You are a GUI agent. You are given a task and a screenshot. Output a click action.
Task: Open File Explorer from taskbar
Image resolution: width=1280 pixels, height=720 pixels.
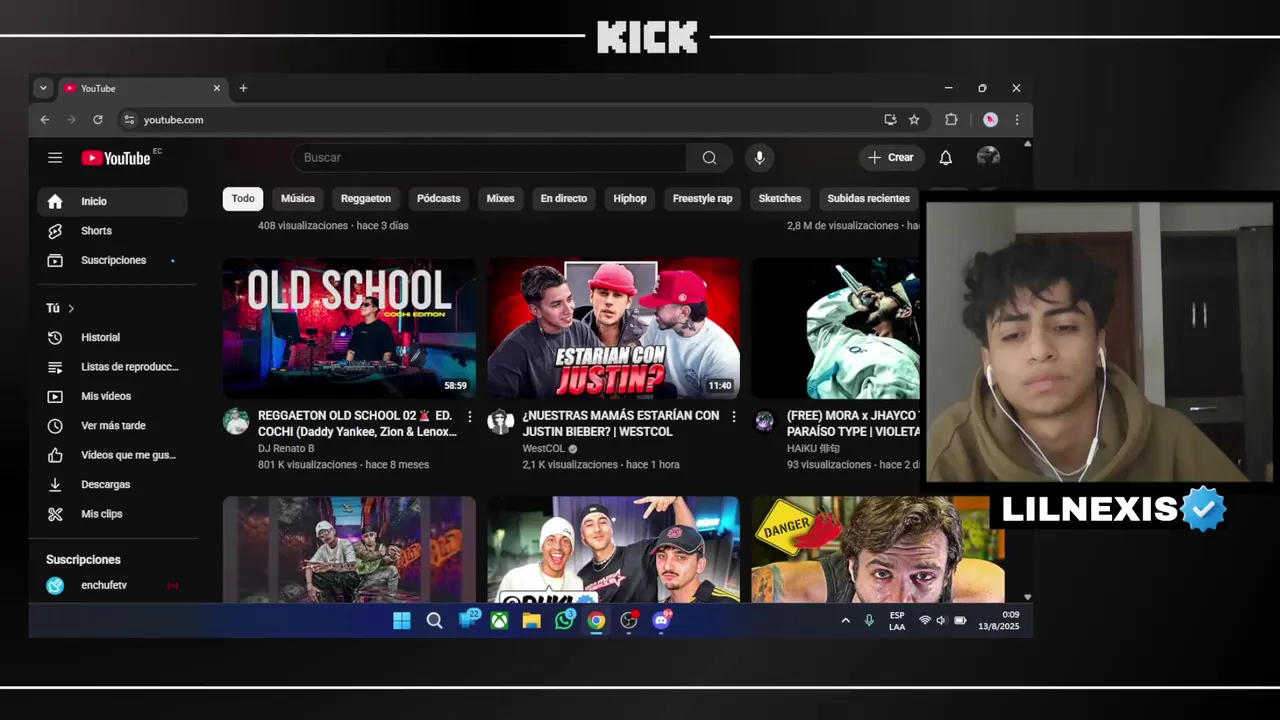click(531, 621)
